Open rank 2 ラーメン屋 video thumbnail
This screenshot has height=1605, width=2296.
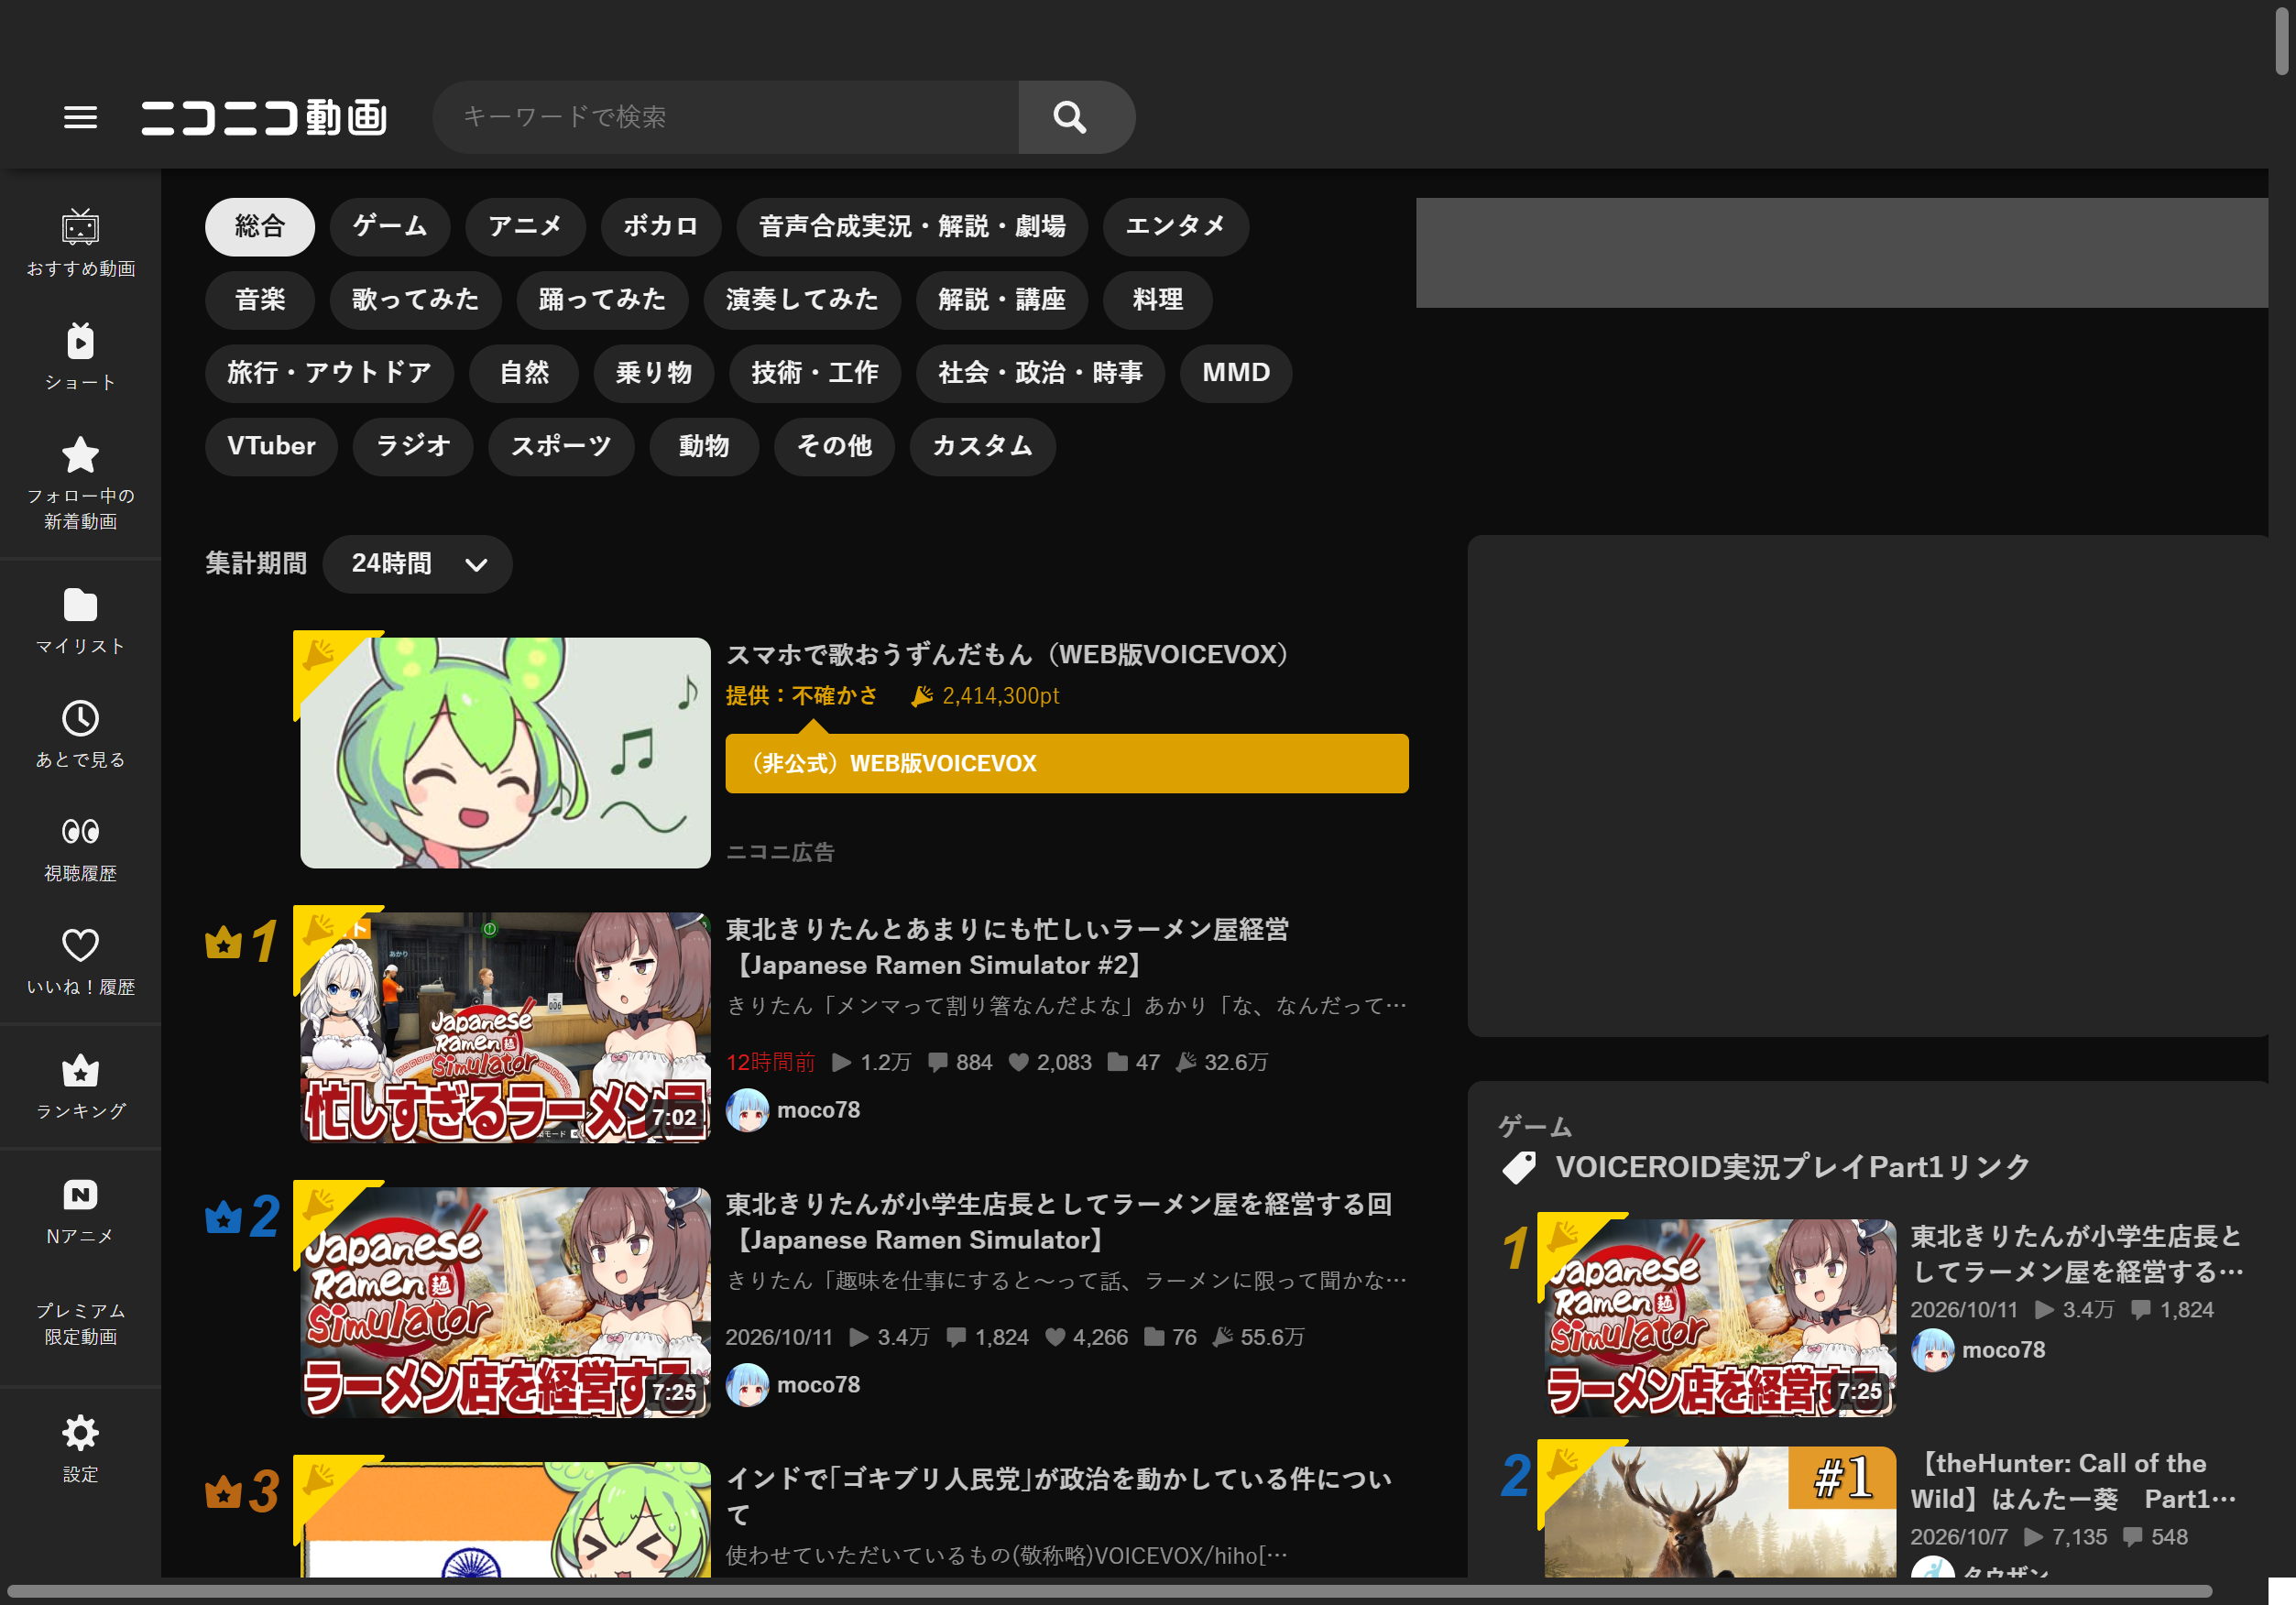[x=505, y=1302]
